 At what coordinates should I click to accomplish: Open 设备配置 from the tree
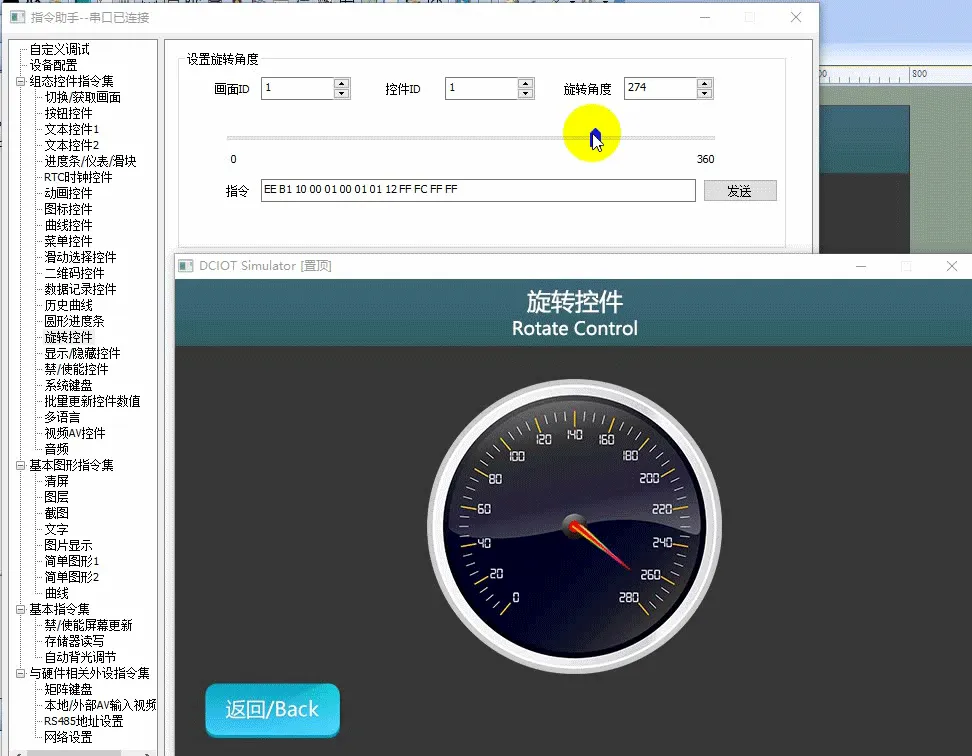(53, 65)
